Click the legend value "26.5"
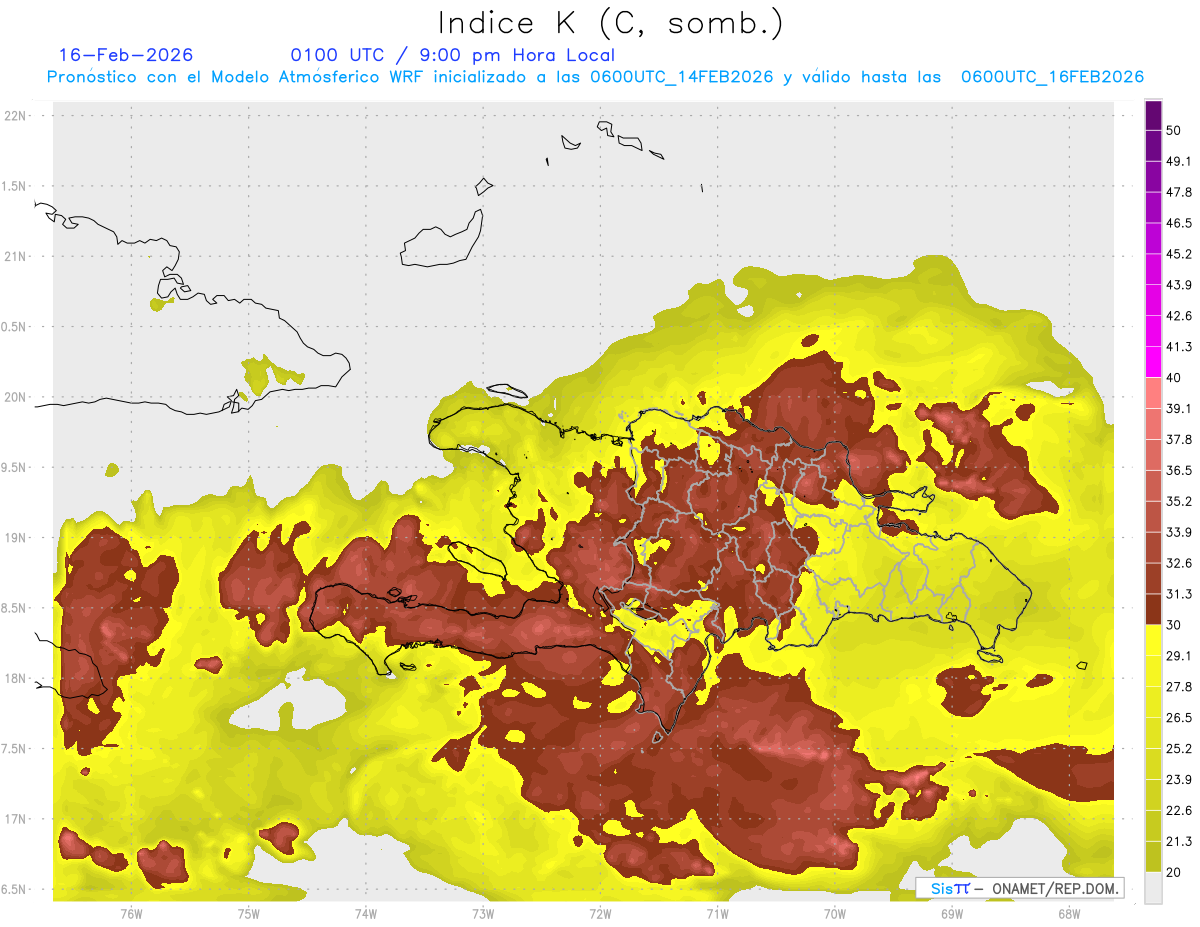 pos(1179,718)
